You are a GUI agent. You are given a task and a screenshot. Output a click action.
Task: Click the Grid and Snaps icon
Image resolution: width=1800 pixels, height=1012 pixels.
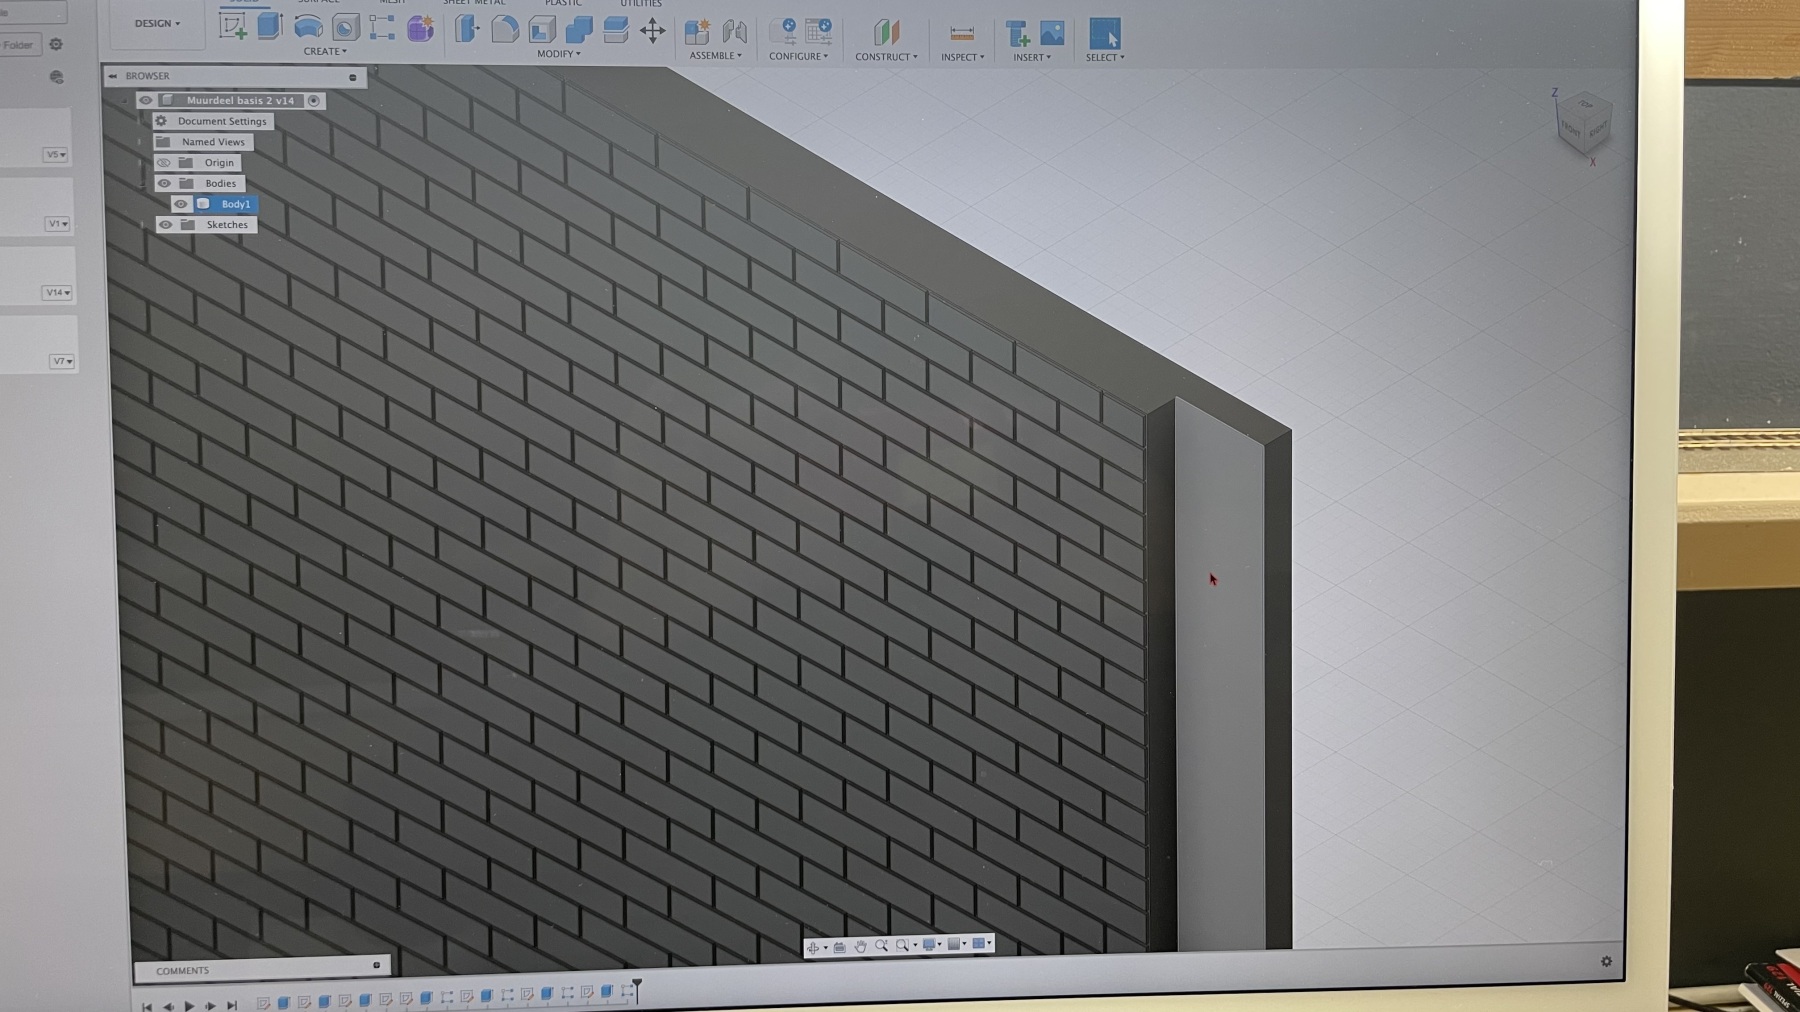tap(954, 943)
